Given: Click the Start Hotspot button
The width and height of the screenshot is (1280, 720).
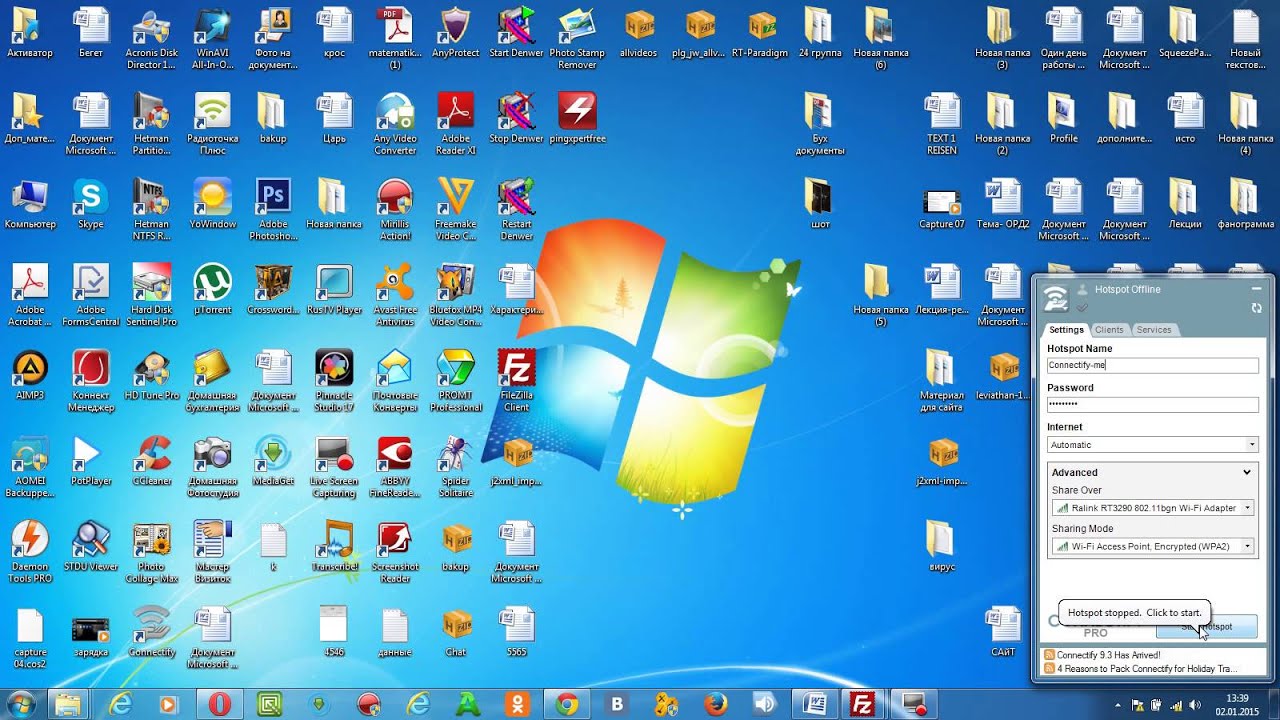Looking at the screenshot, I should (x=1207, y=627).
